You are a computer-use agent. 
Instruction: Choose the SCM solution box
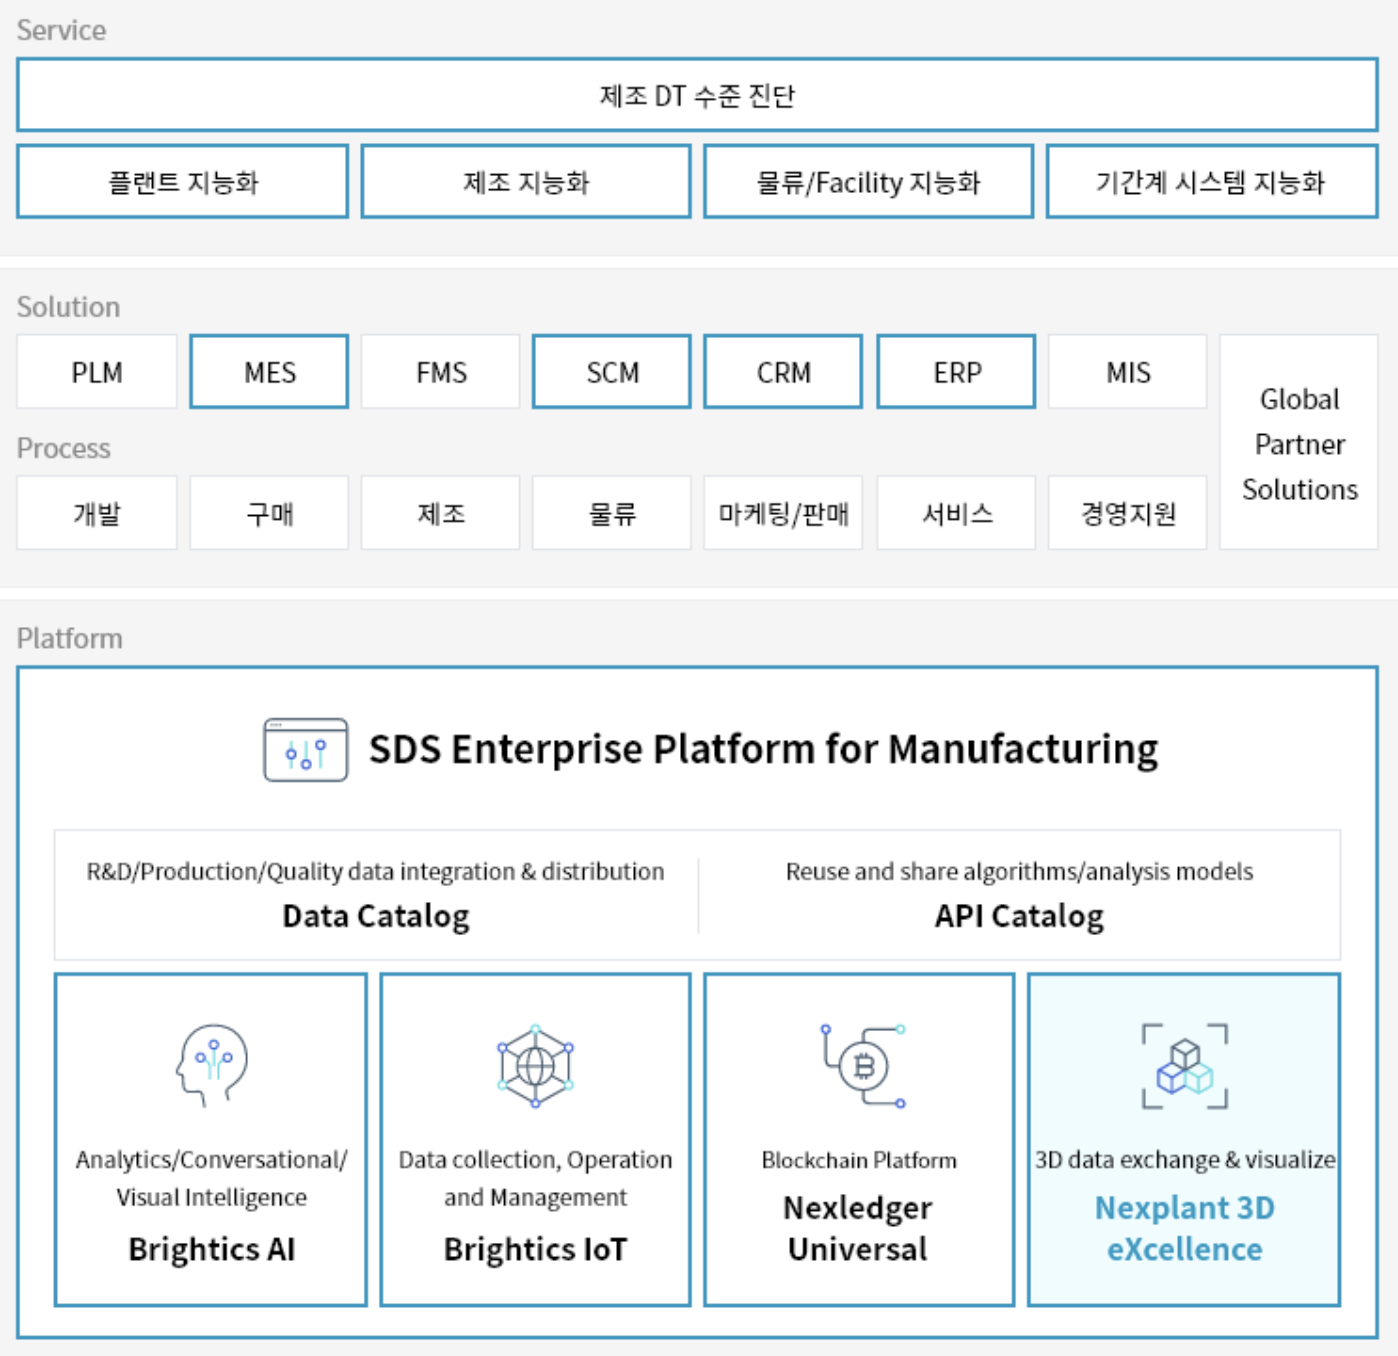[x=612, y=372]
